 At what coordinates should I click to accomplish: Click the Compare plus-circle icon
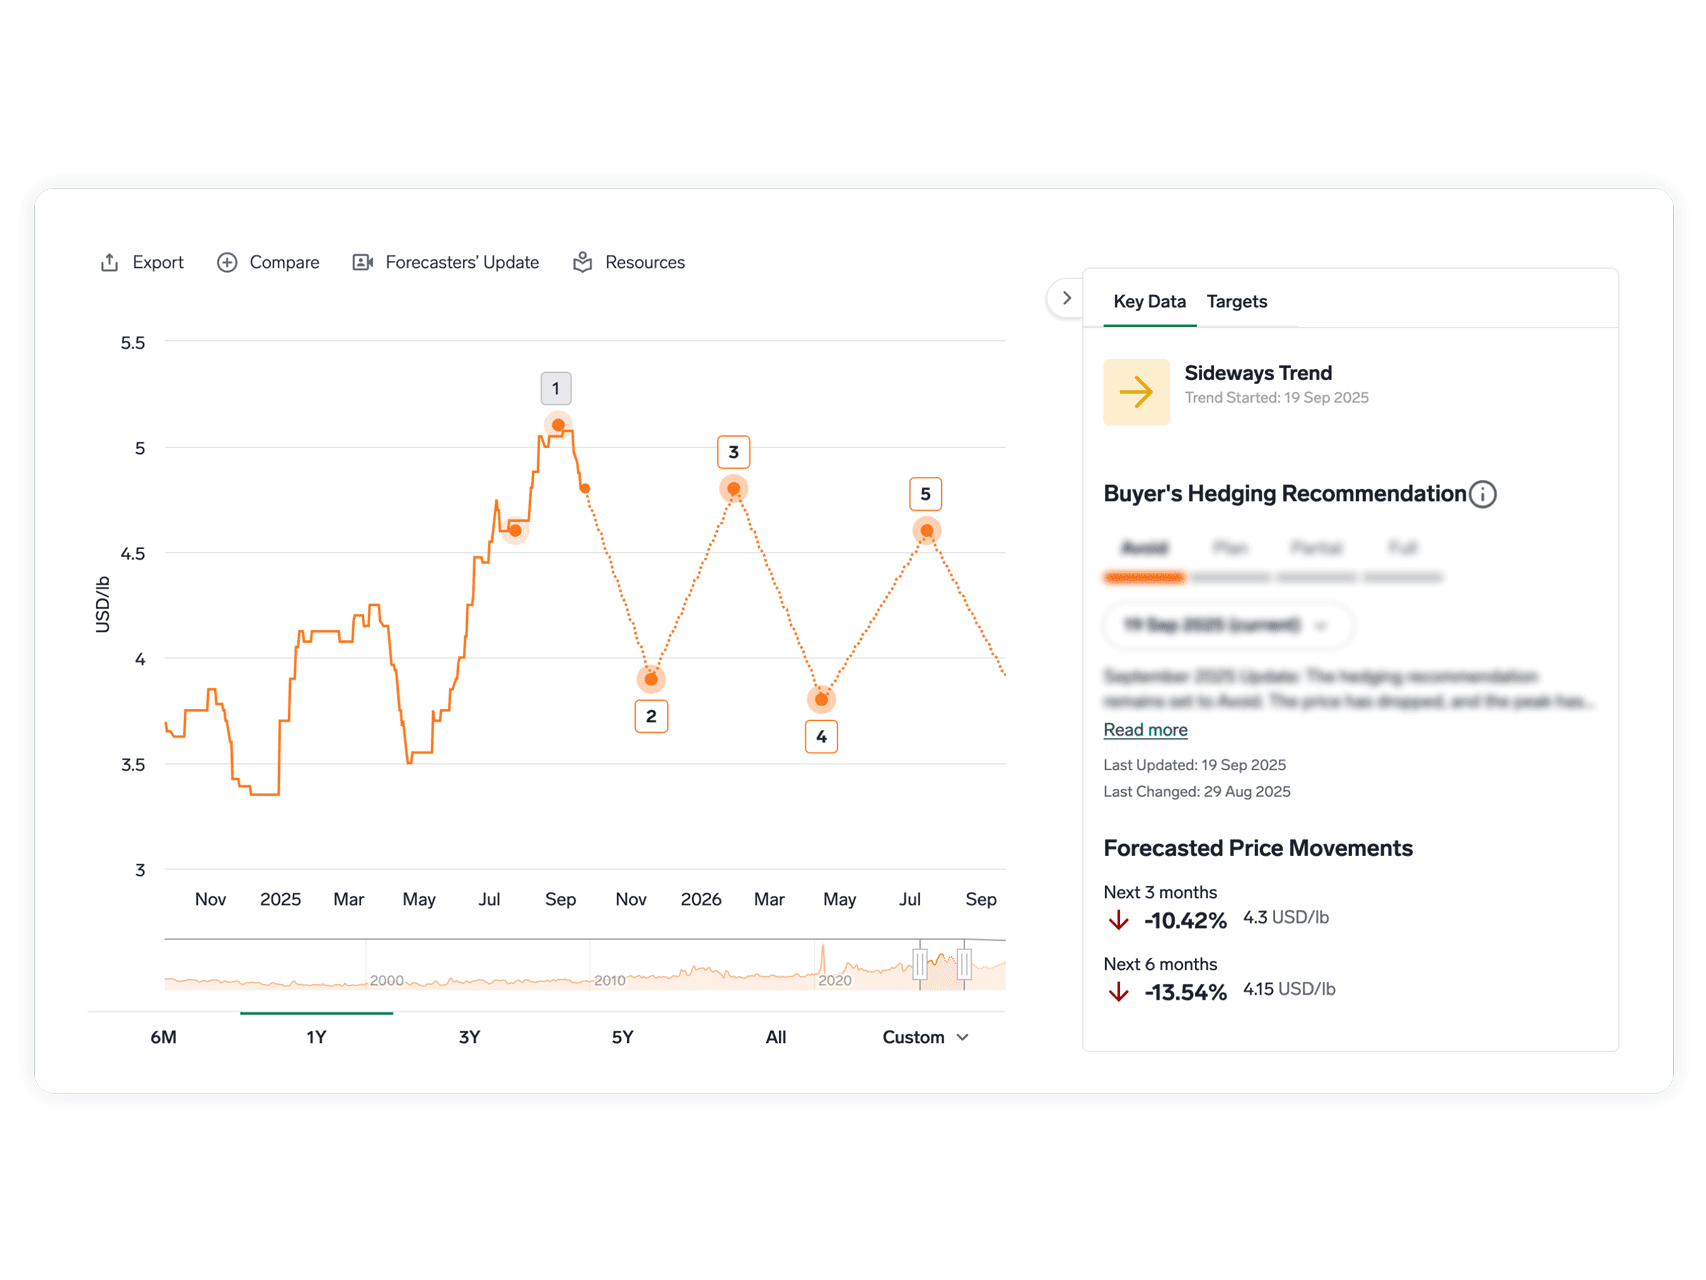(x=227, y=262)
